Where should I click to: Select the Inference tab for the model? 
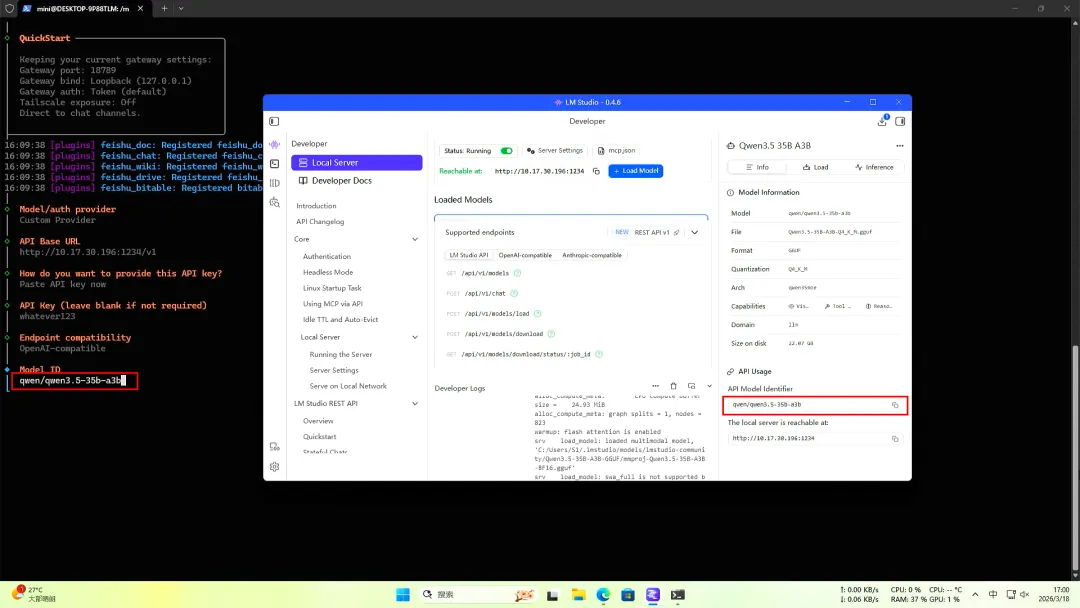coord(874,167)
